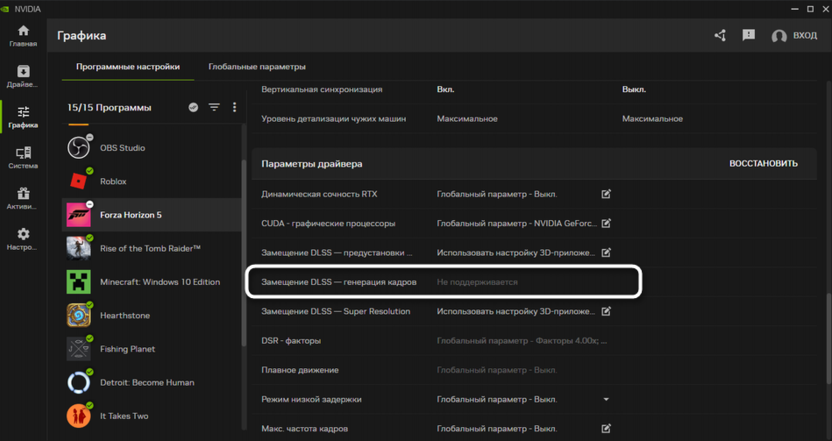
Task: Click the feedback notification icon
Action: click(748, 35)
